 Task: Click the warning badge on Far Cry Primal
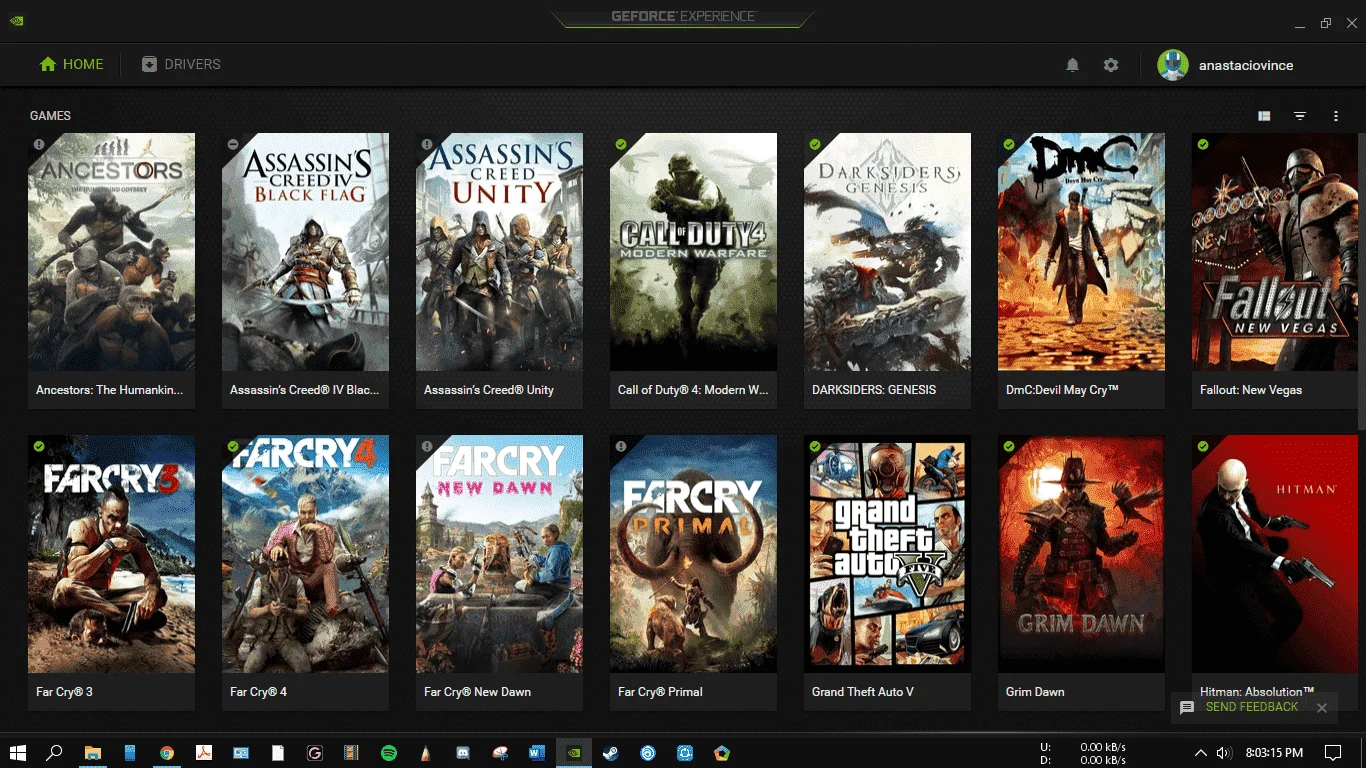pos(621,446)
